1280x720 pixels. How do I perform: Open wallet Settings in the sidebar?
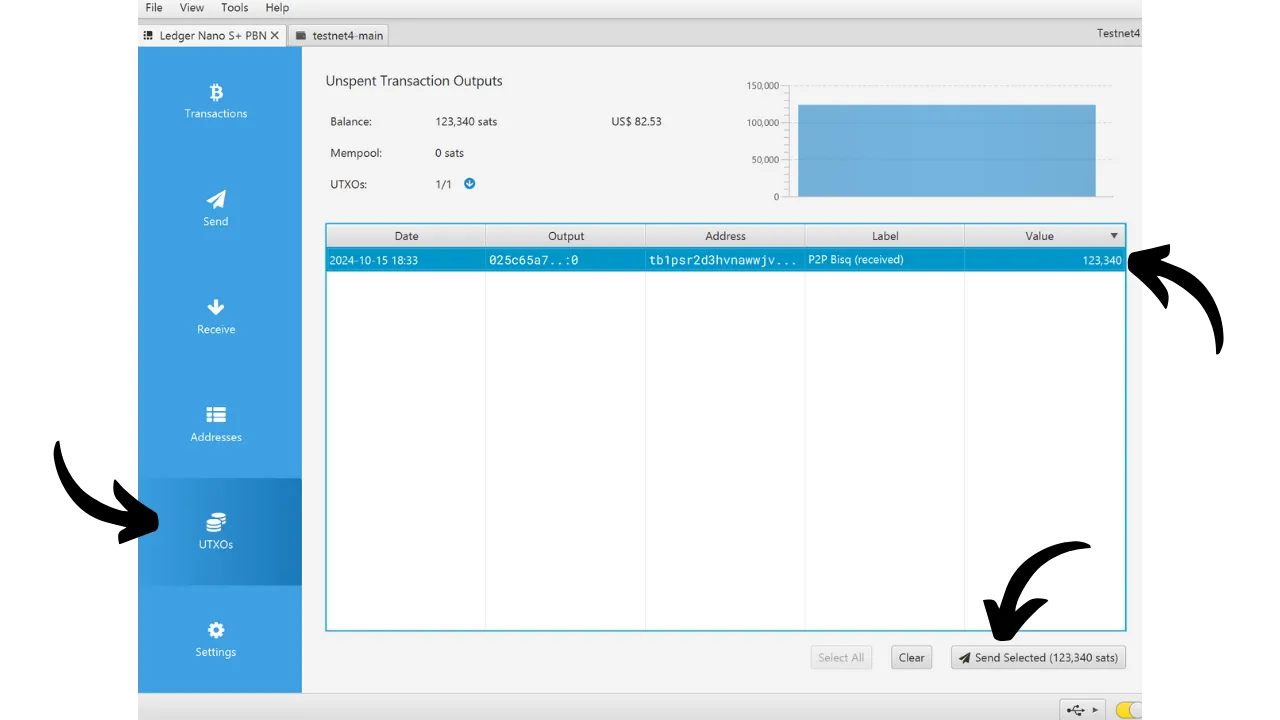pos(216,640)
